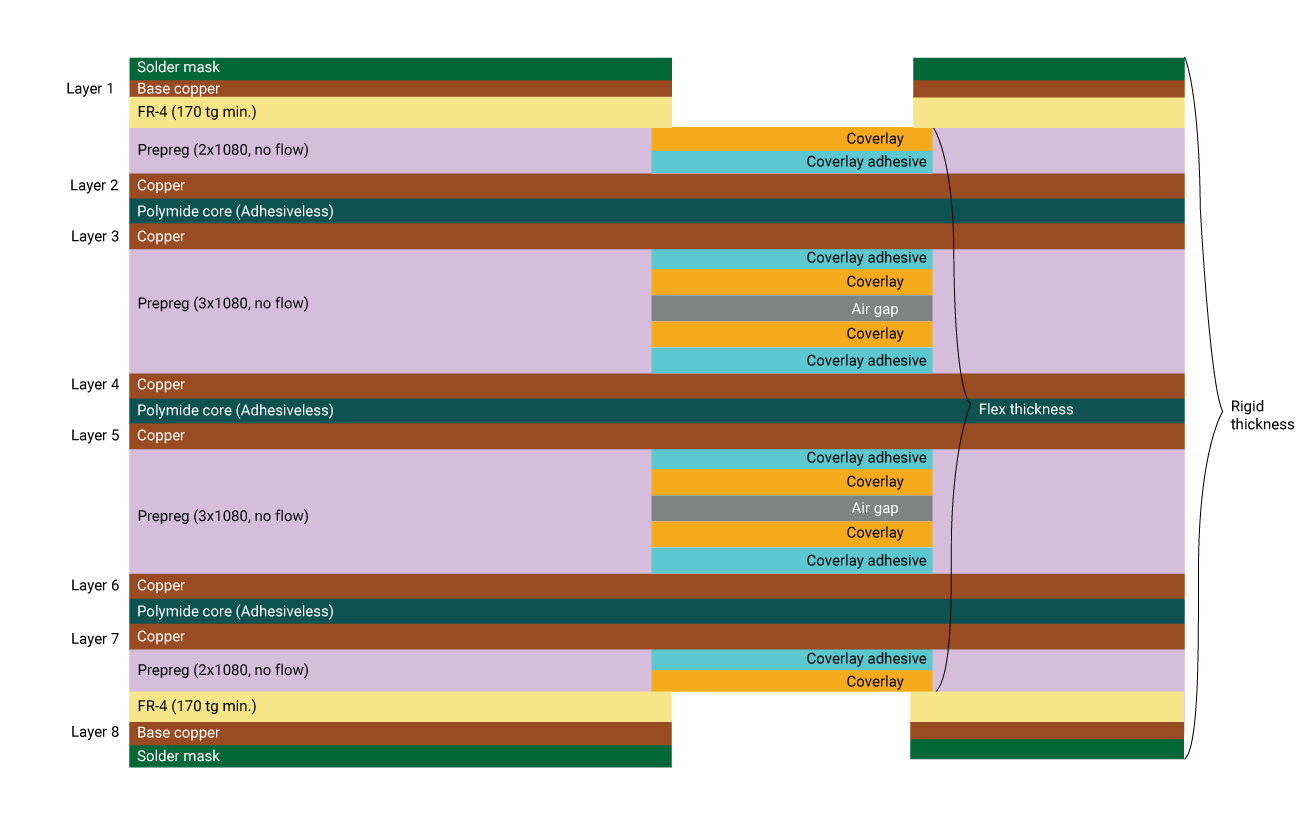Click the lower Air gap strip
Image resolution: width=1310 pixels, height=834 pixels.
(x=790, y=508)
